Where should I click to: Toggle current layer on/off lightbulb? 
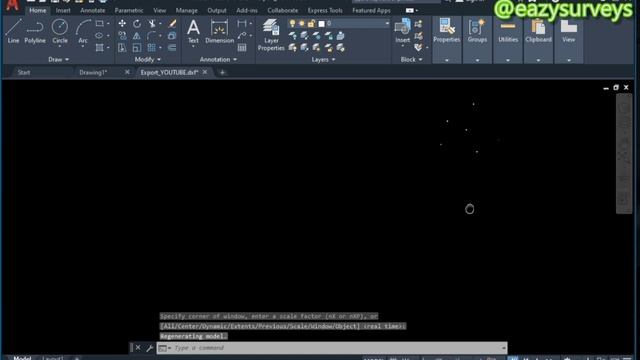coord(292,24)
